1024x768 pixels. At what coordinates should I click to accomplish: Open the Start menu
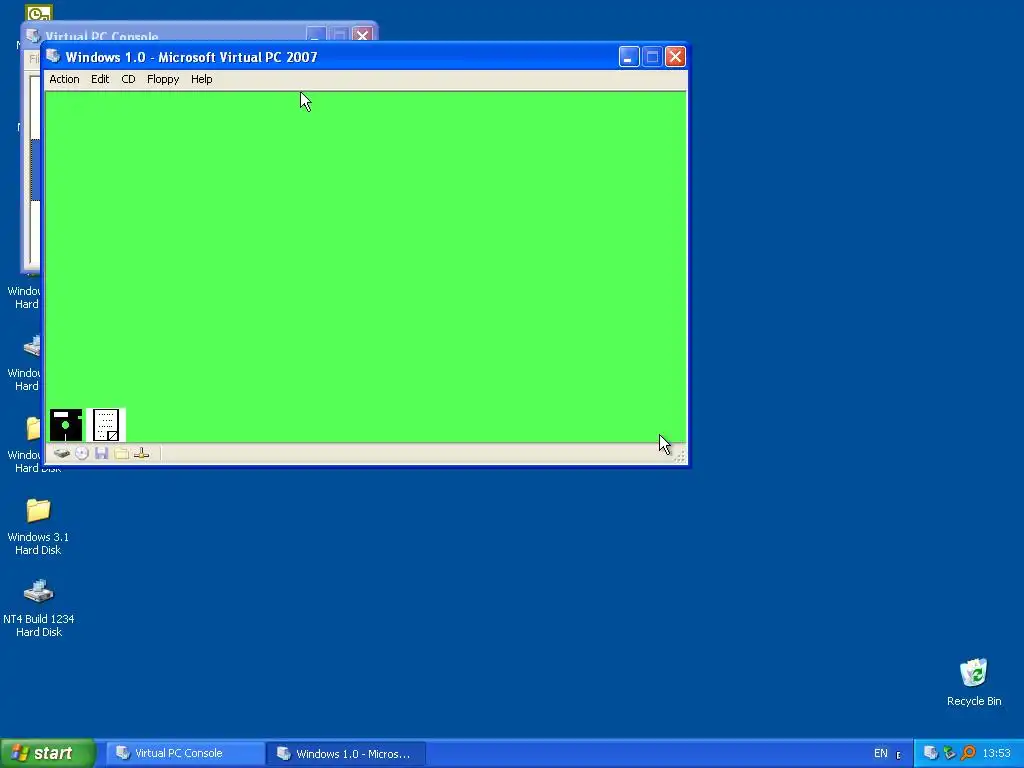click(x=47, y=753)
